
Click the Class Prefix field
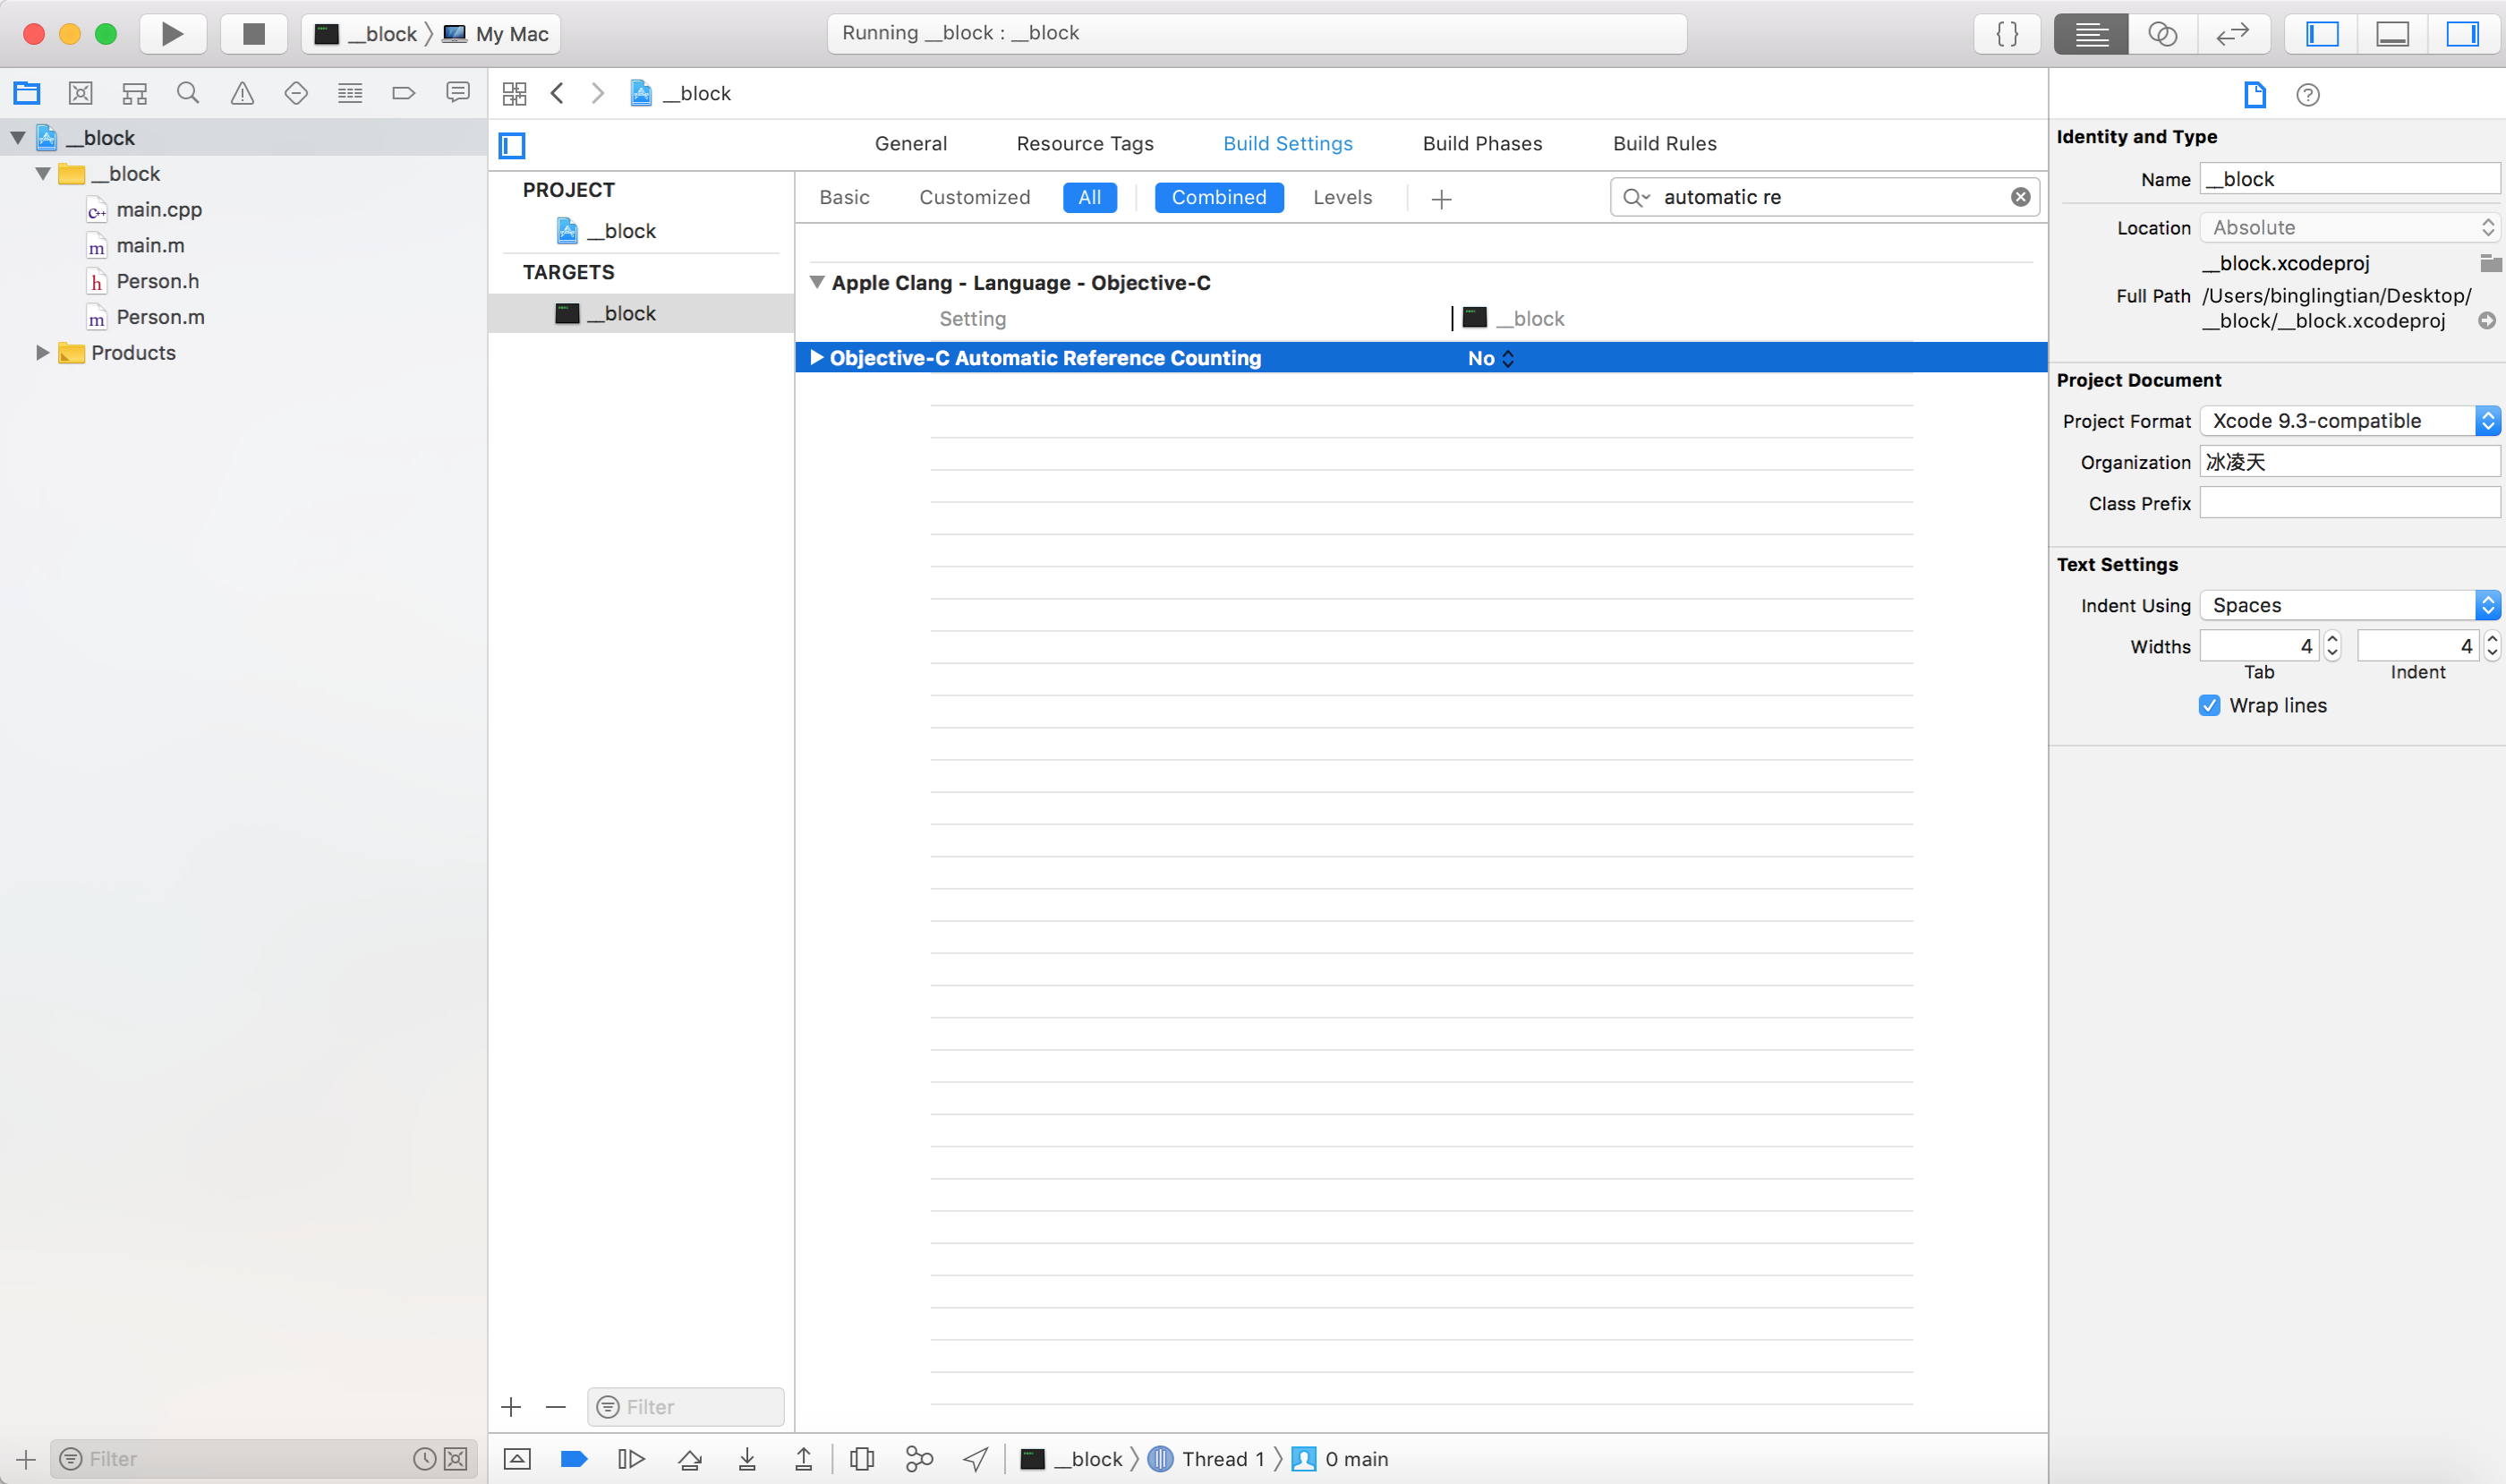[x=2350, y=503]
